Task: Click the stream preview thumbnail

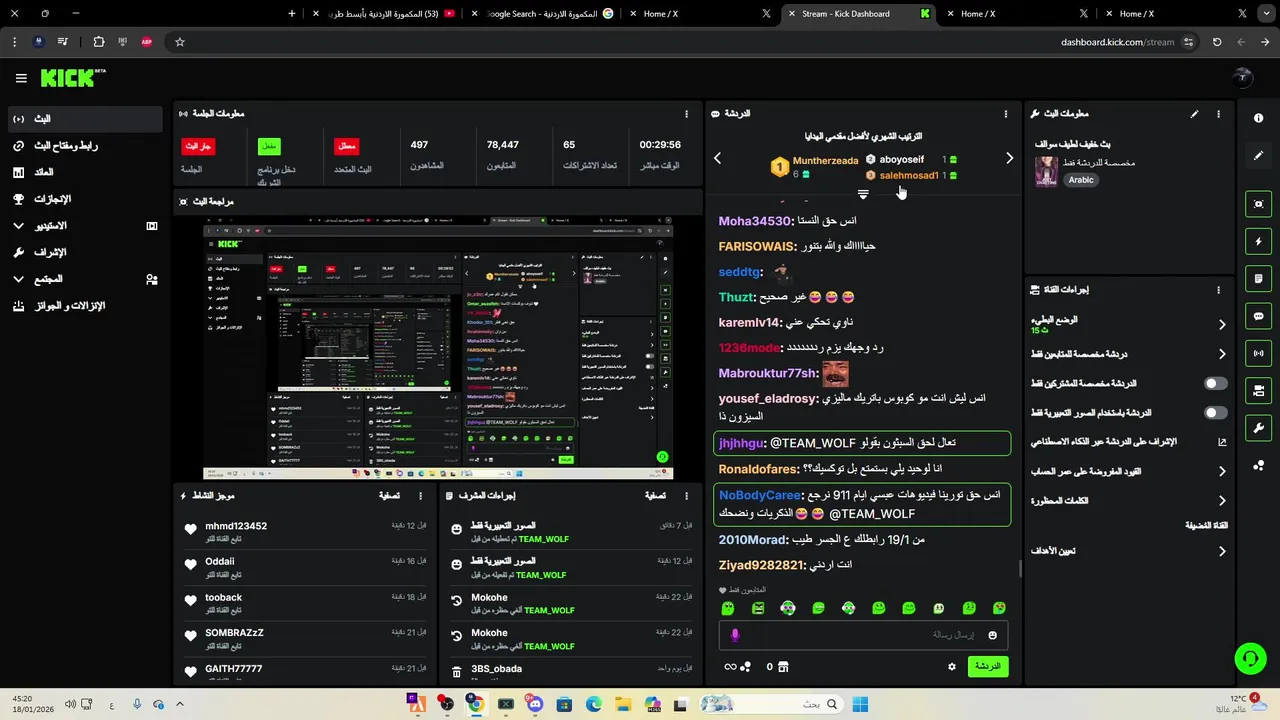Action: point(438,348)
